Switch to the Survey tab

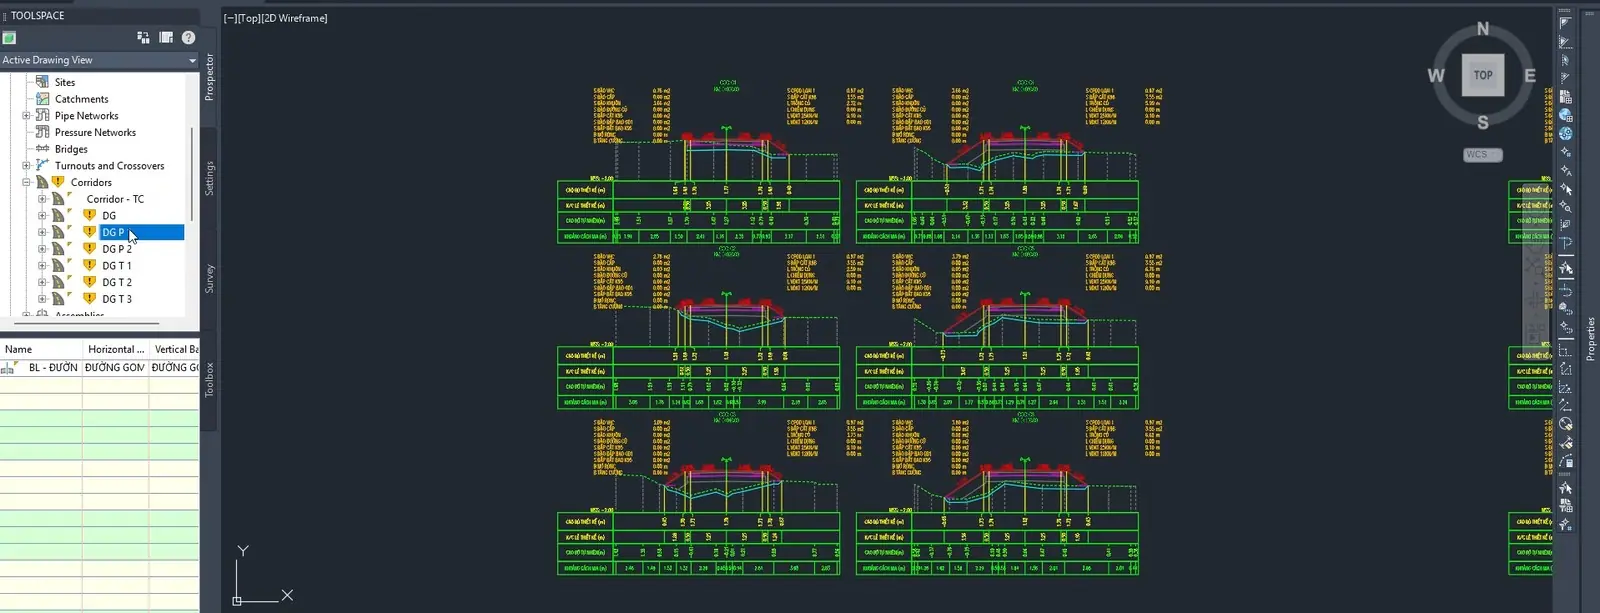(209, 278)
